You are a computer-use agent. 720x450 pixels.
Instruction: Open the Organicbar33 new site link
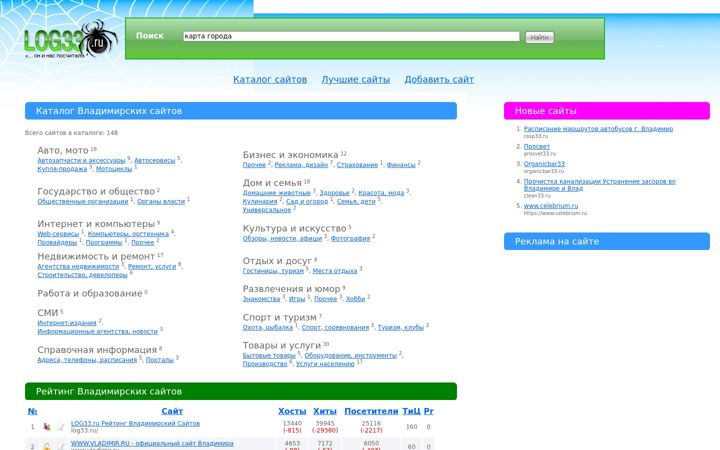pos(544,164)
